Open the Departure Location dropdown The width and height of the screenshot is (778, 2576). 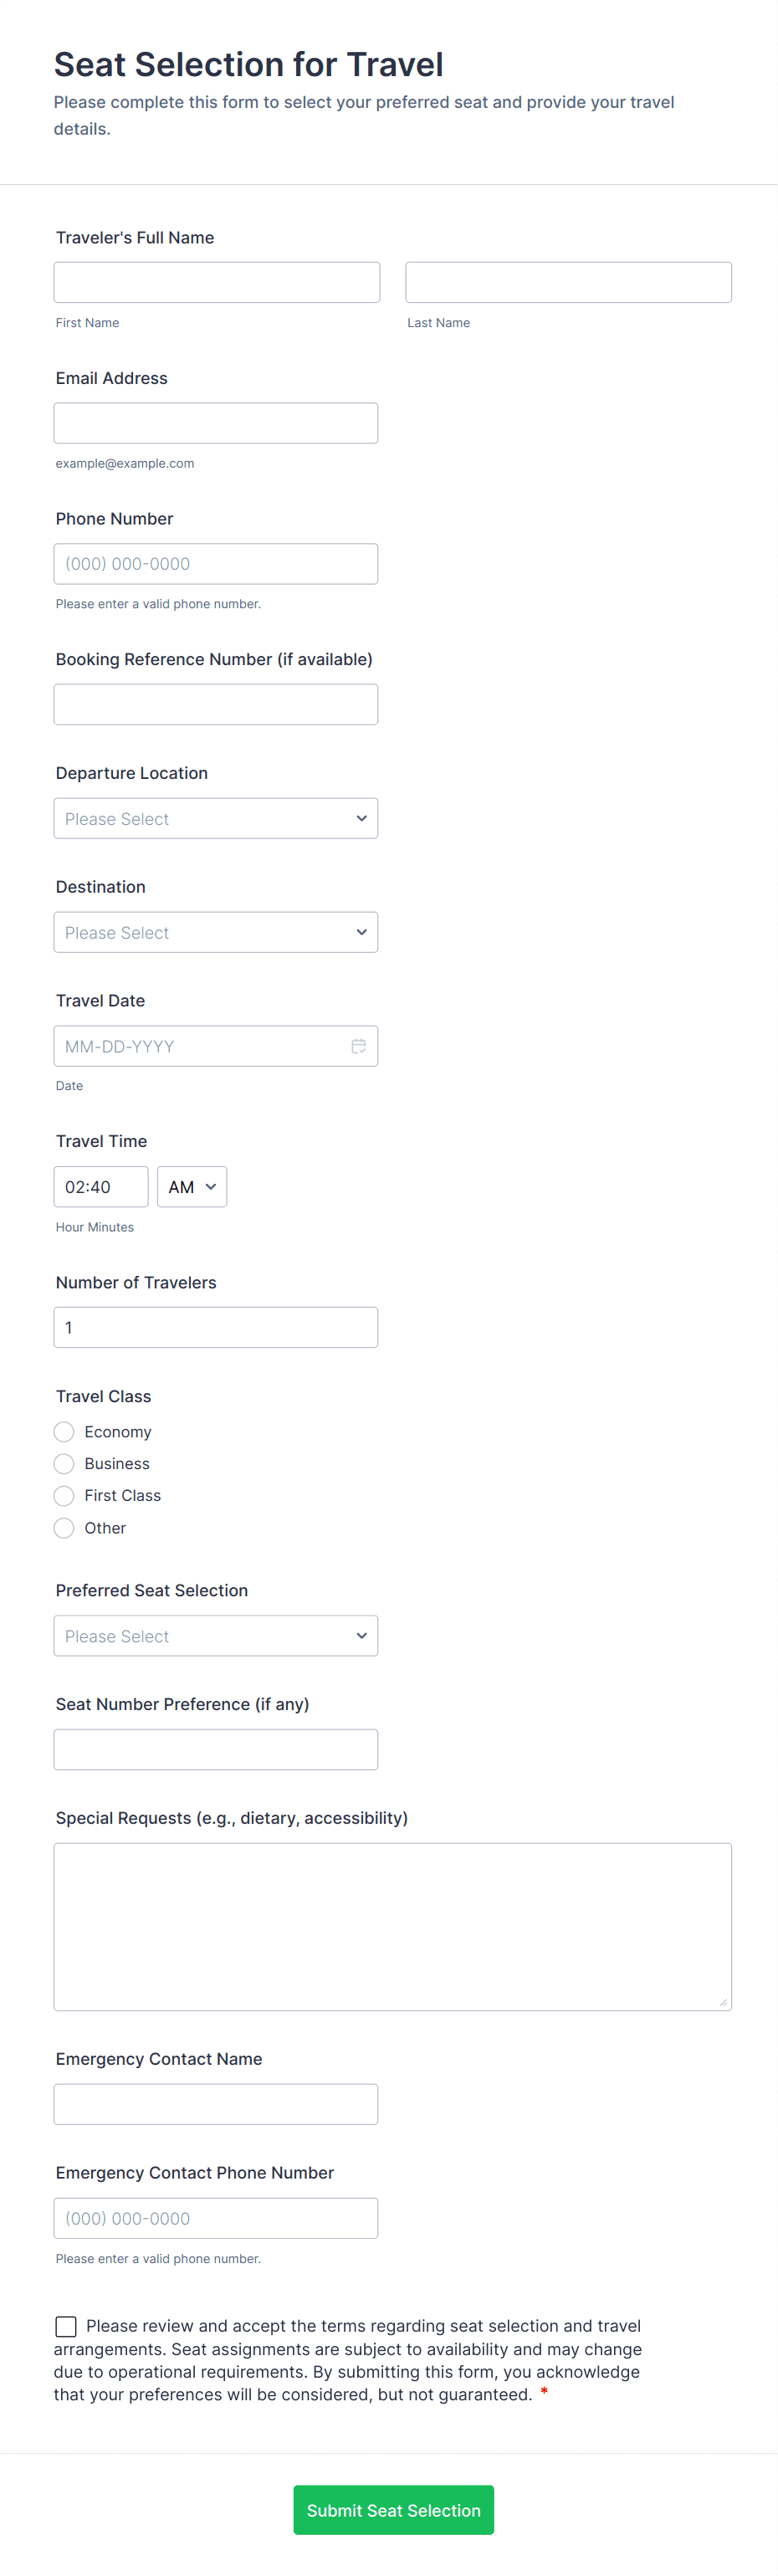tap(216, 818)
